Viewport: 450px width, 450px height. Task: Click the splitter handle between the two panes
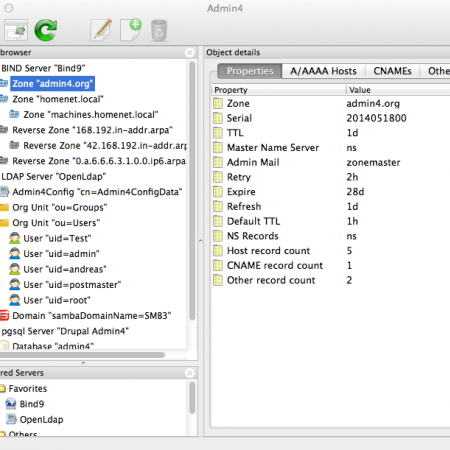point(200,240)
